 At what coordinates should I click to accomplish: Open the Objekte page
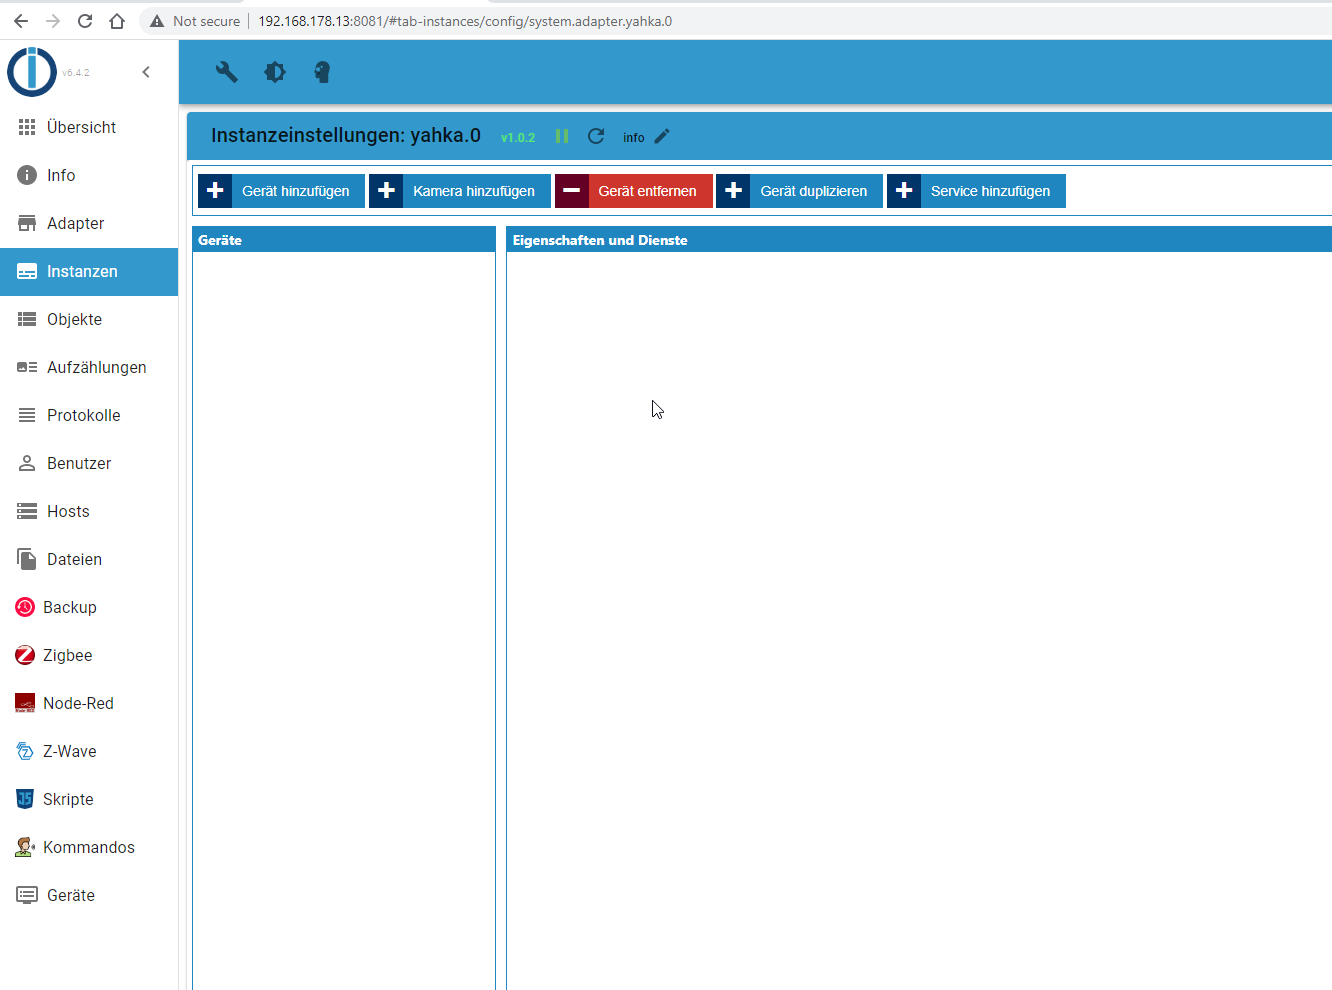[x=89, y=319]
